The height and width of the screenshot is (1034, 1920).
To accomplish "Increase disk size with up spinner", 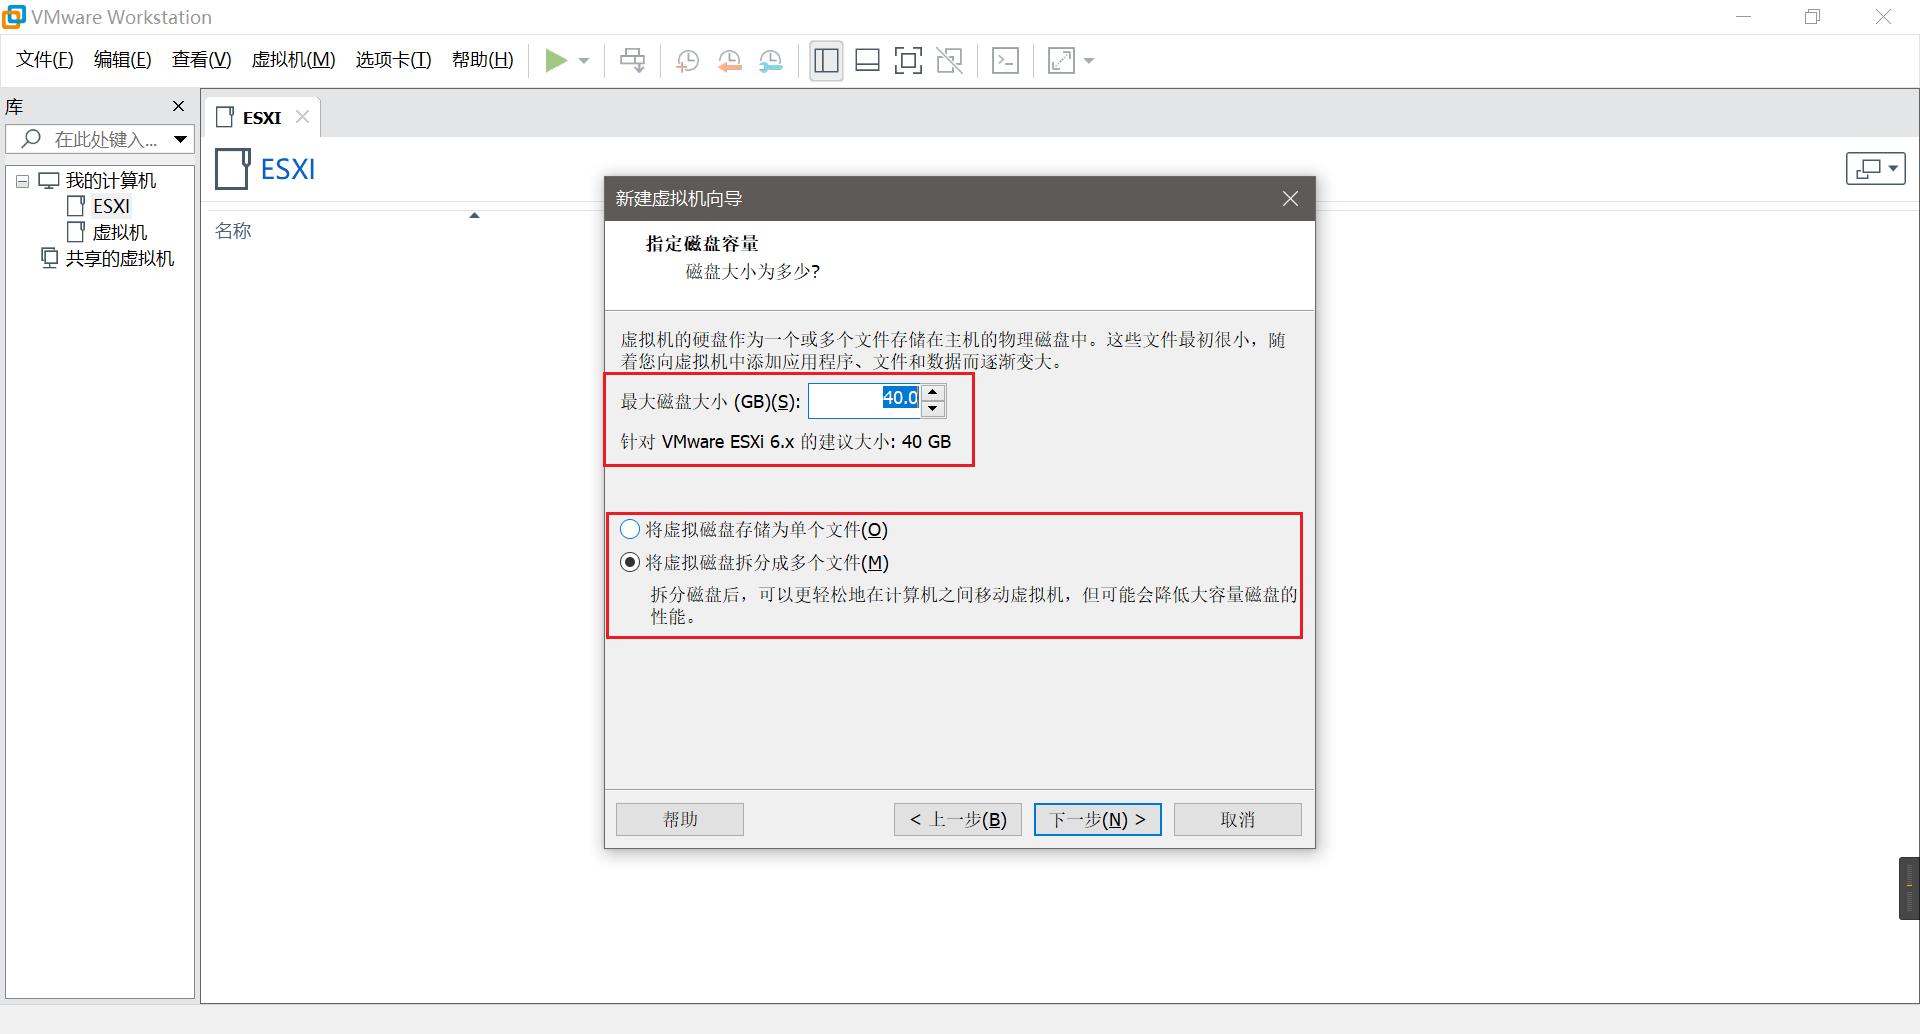I will (x=933, y=392).
